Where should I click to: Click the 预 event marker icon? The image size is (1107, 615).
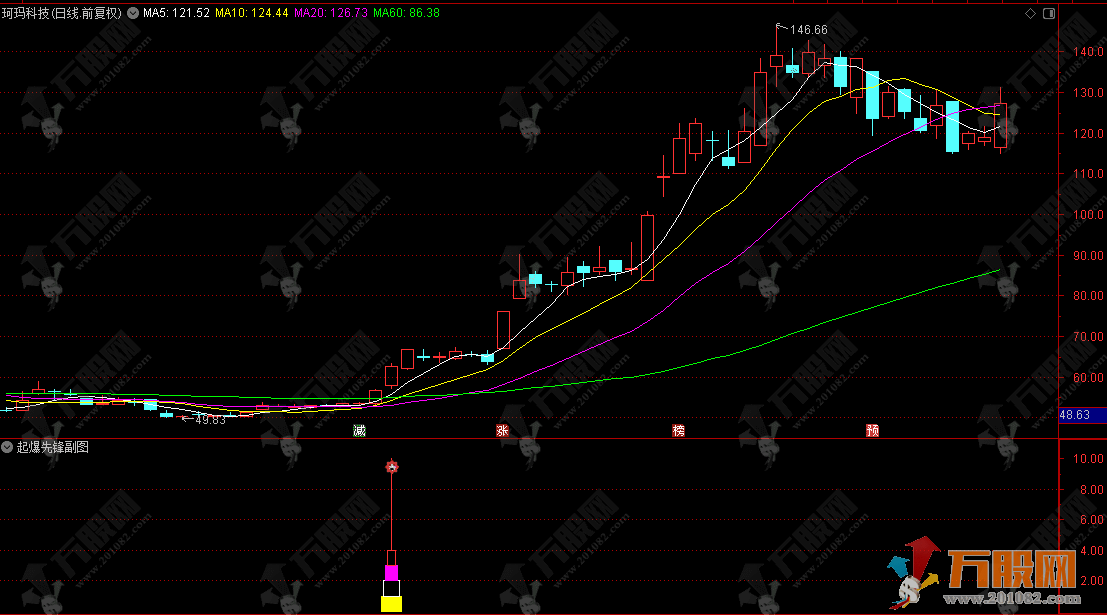[x=872, y=431]
